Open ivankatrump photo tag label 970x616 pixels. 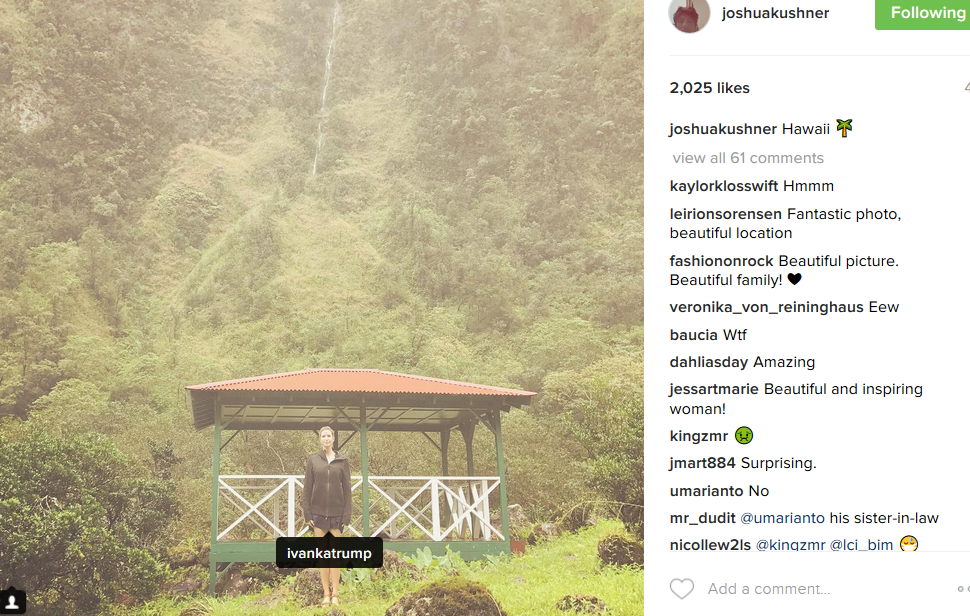[x=329, y=553]
